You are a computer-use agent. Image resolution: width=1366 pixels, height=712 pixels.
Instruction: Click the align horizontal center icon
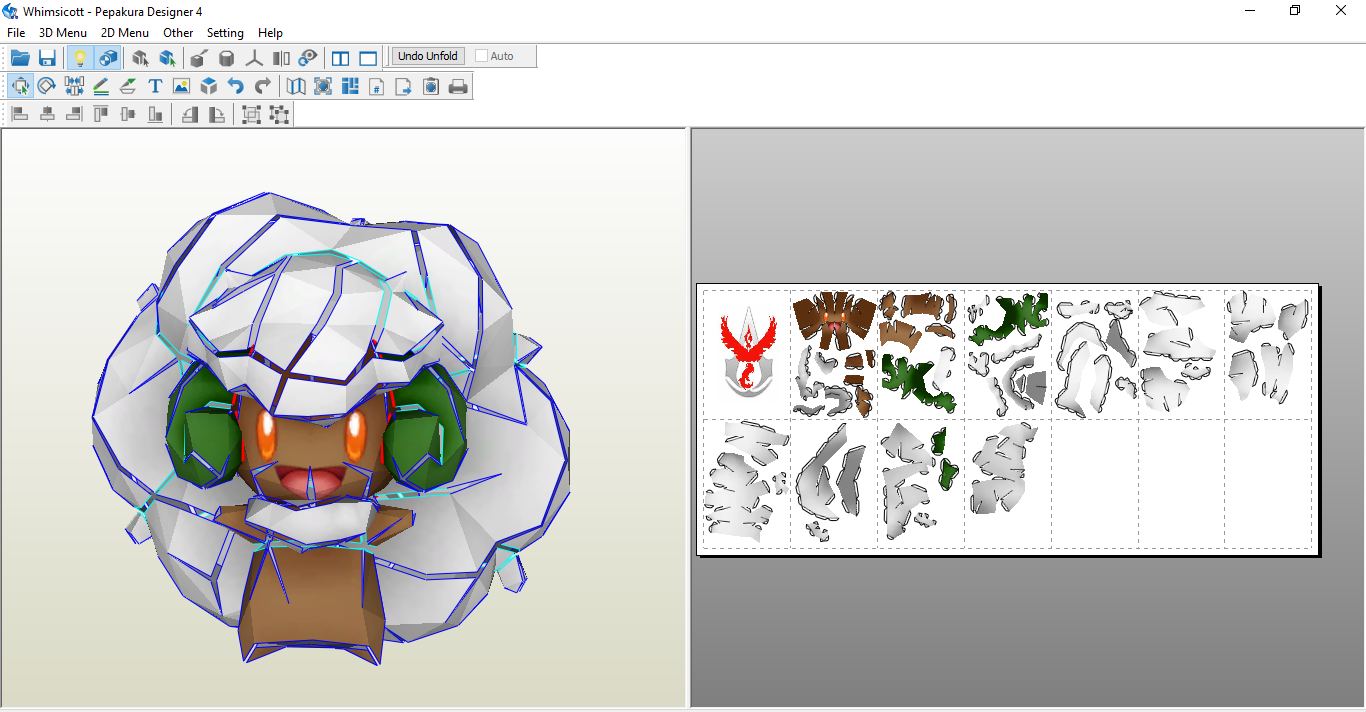(x=47, y=114)
